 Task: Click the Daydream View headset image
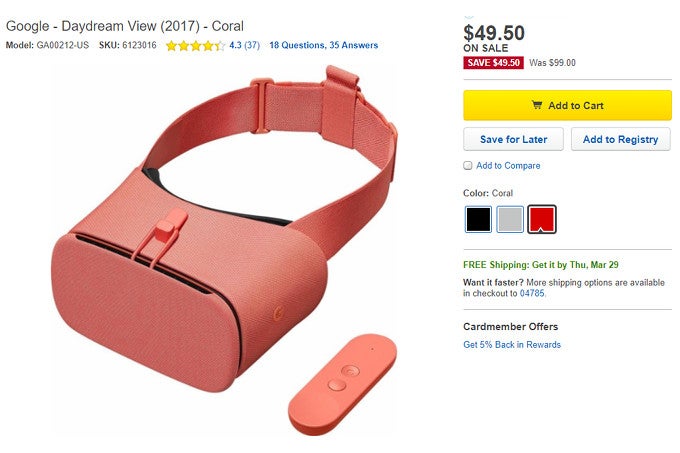click(x=224, y=228)
